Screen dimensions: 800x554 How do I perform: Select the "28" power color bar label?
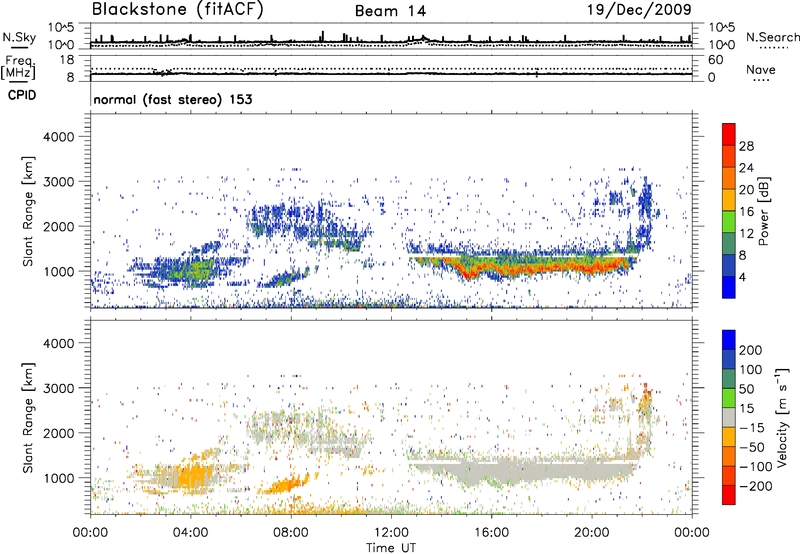(x=746, y=146)
